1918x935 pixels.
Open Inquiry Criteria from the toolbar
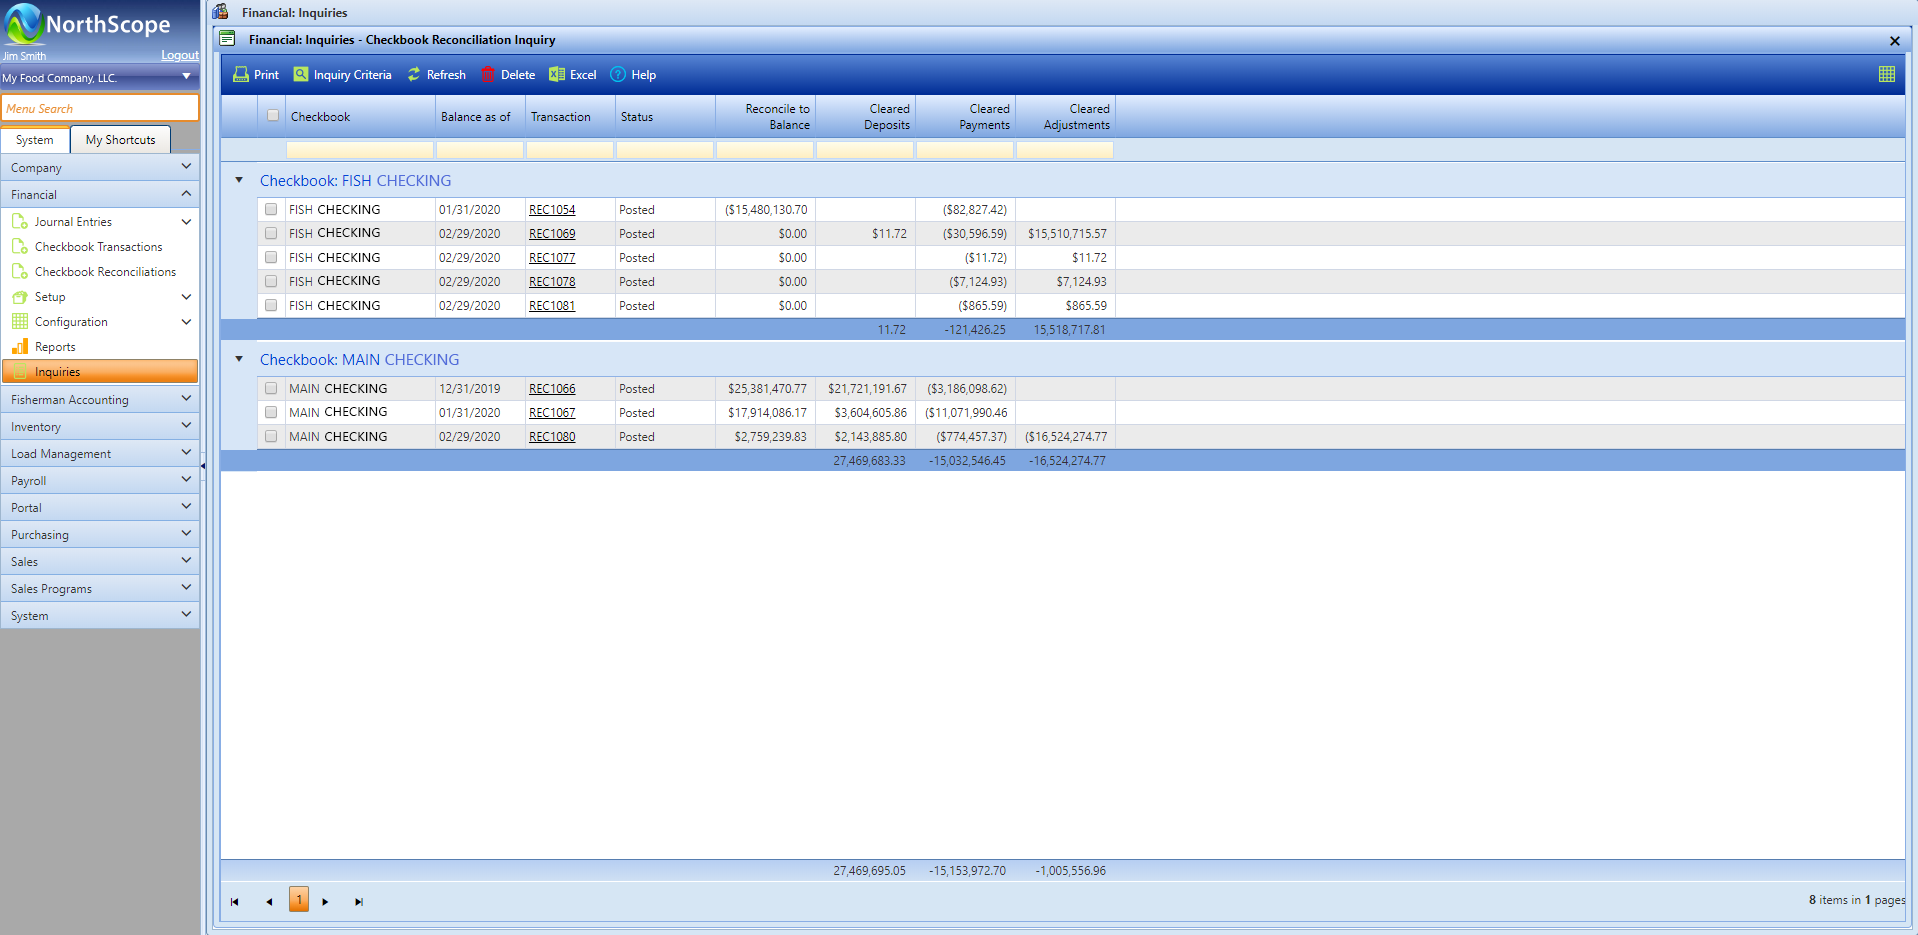301,75
